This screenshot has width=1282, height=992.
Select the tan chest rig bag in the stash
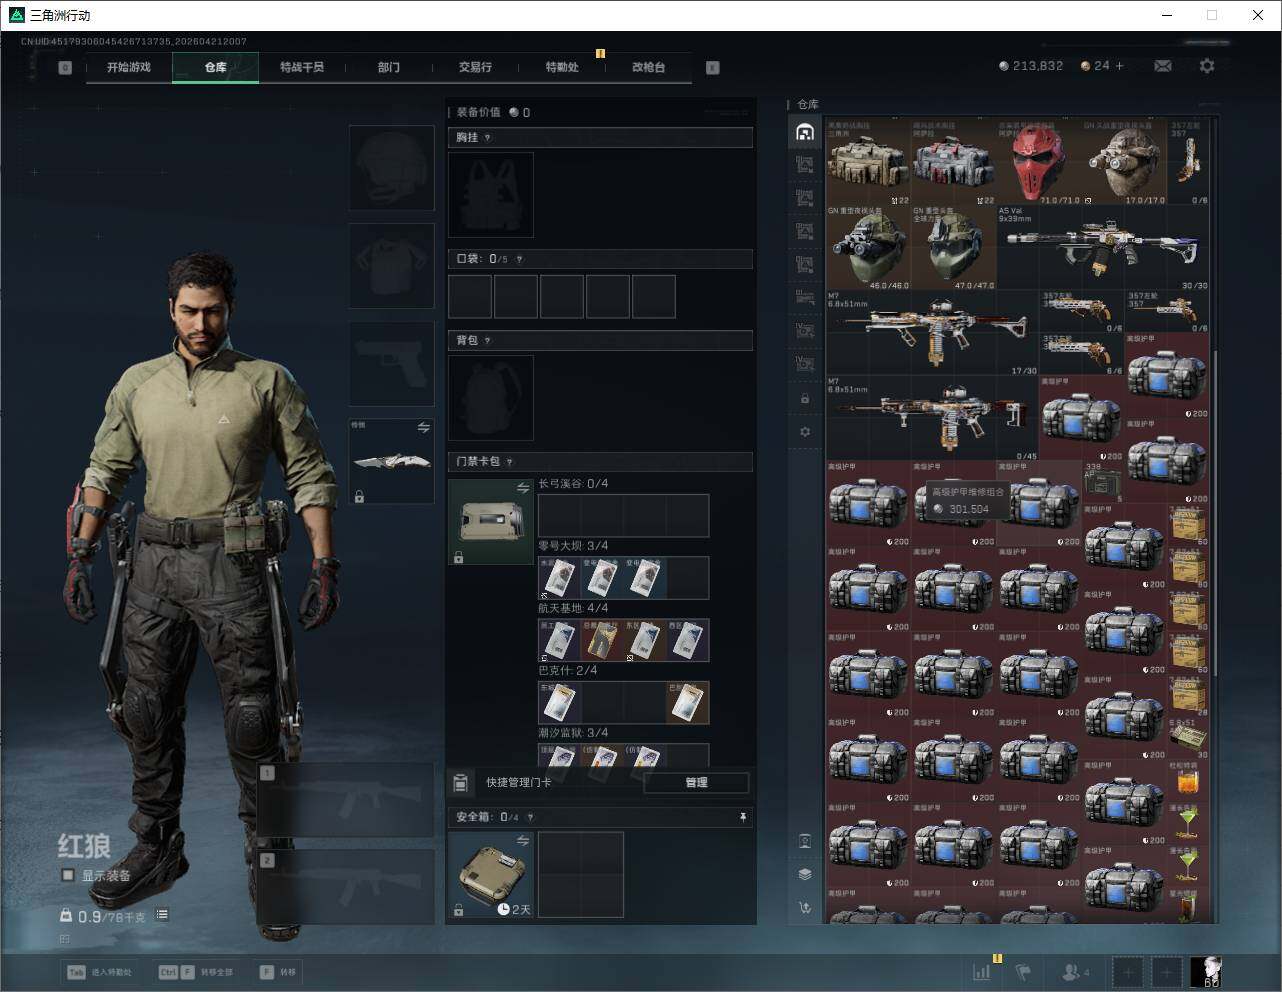[868, 163]
